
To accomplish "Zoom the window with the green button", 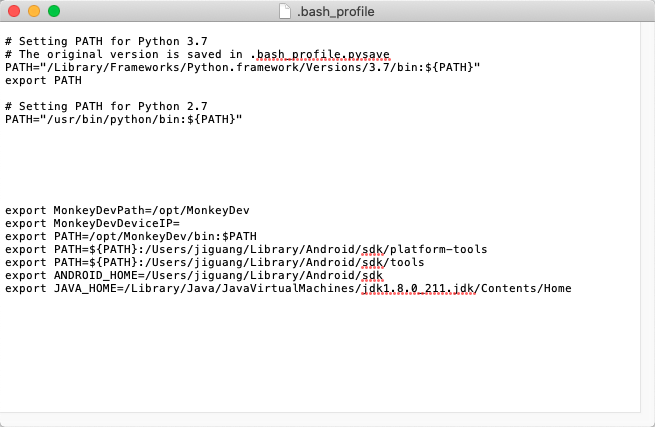I will 54,11.
